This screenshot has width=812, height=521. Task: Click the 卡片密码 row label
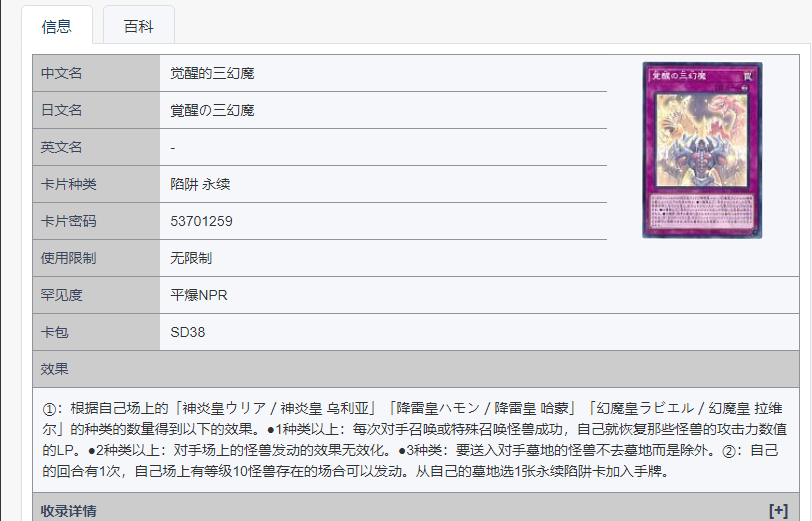68,221
